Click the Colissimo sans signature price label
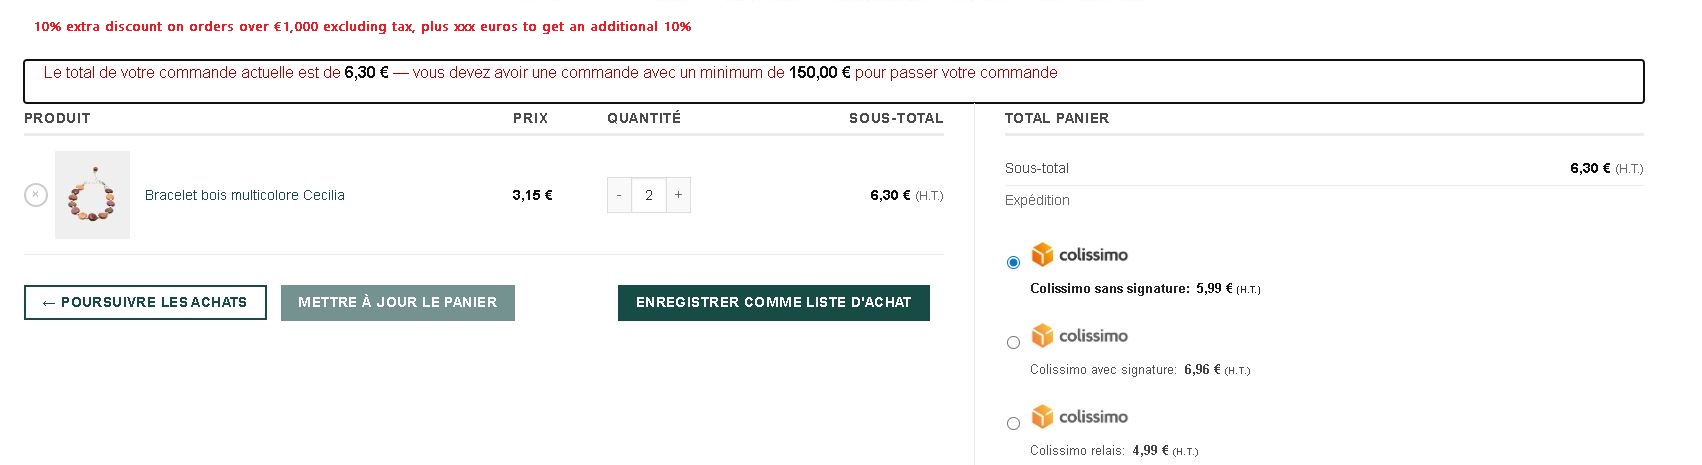This screenshot has width=1702, height=465. point(1145,289)
